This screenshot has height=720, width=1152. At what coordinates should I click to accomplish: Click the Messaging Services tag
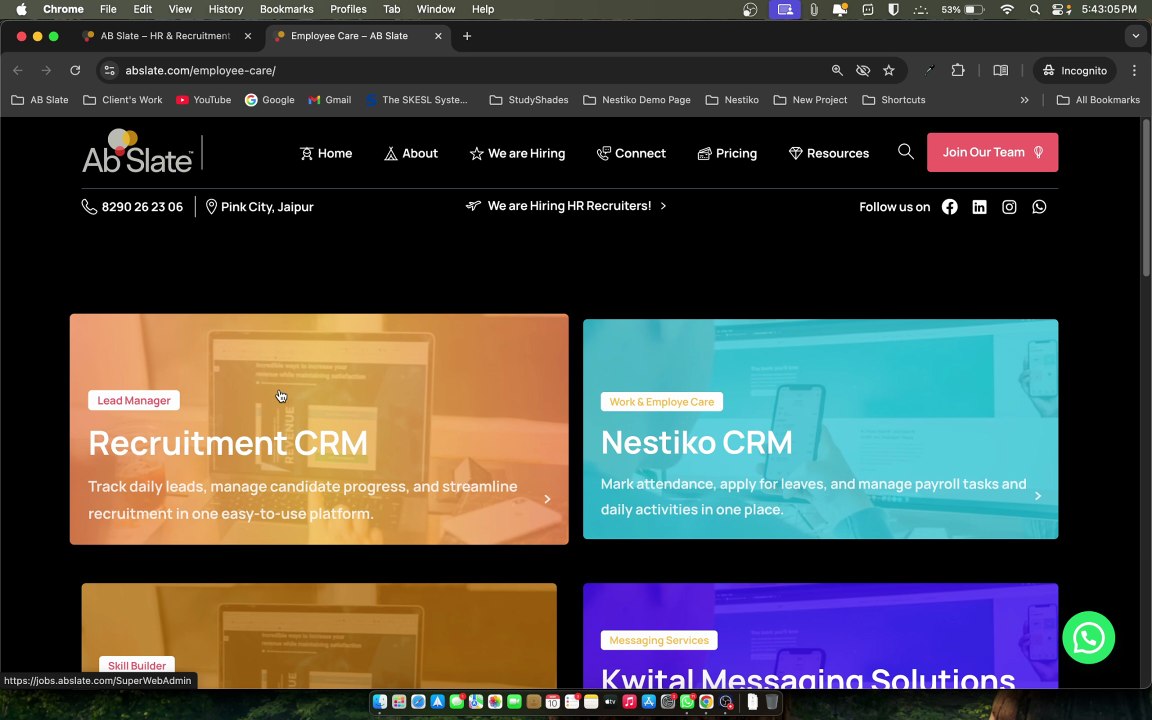(659, 640)
